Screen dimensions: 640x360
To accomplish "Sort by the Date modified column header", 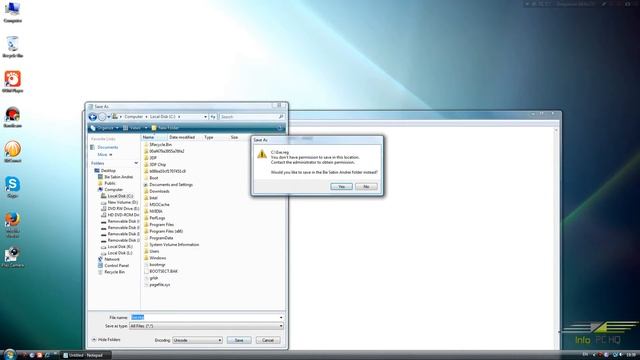I will pos(182,137).
